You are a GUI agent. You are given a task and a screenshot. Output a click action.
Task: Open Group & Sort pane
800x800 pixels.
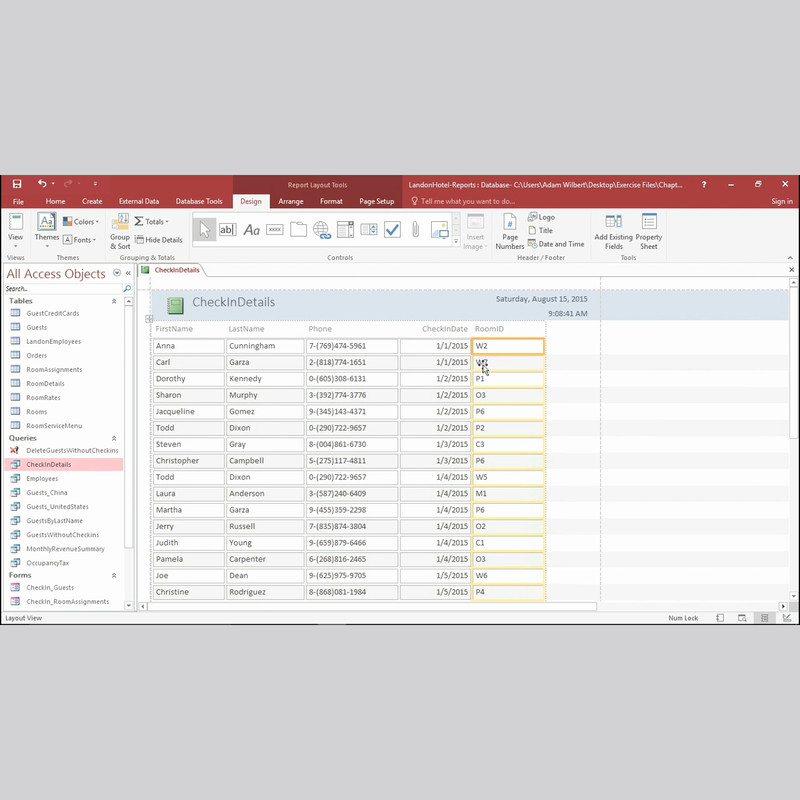(x=120, y=232)
